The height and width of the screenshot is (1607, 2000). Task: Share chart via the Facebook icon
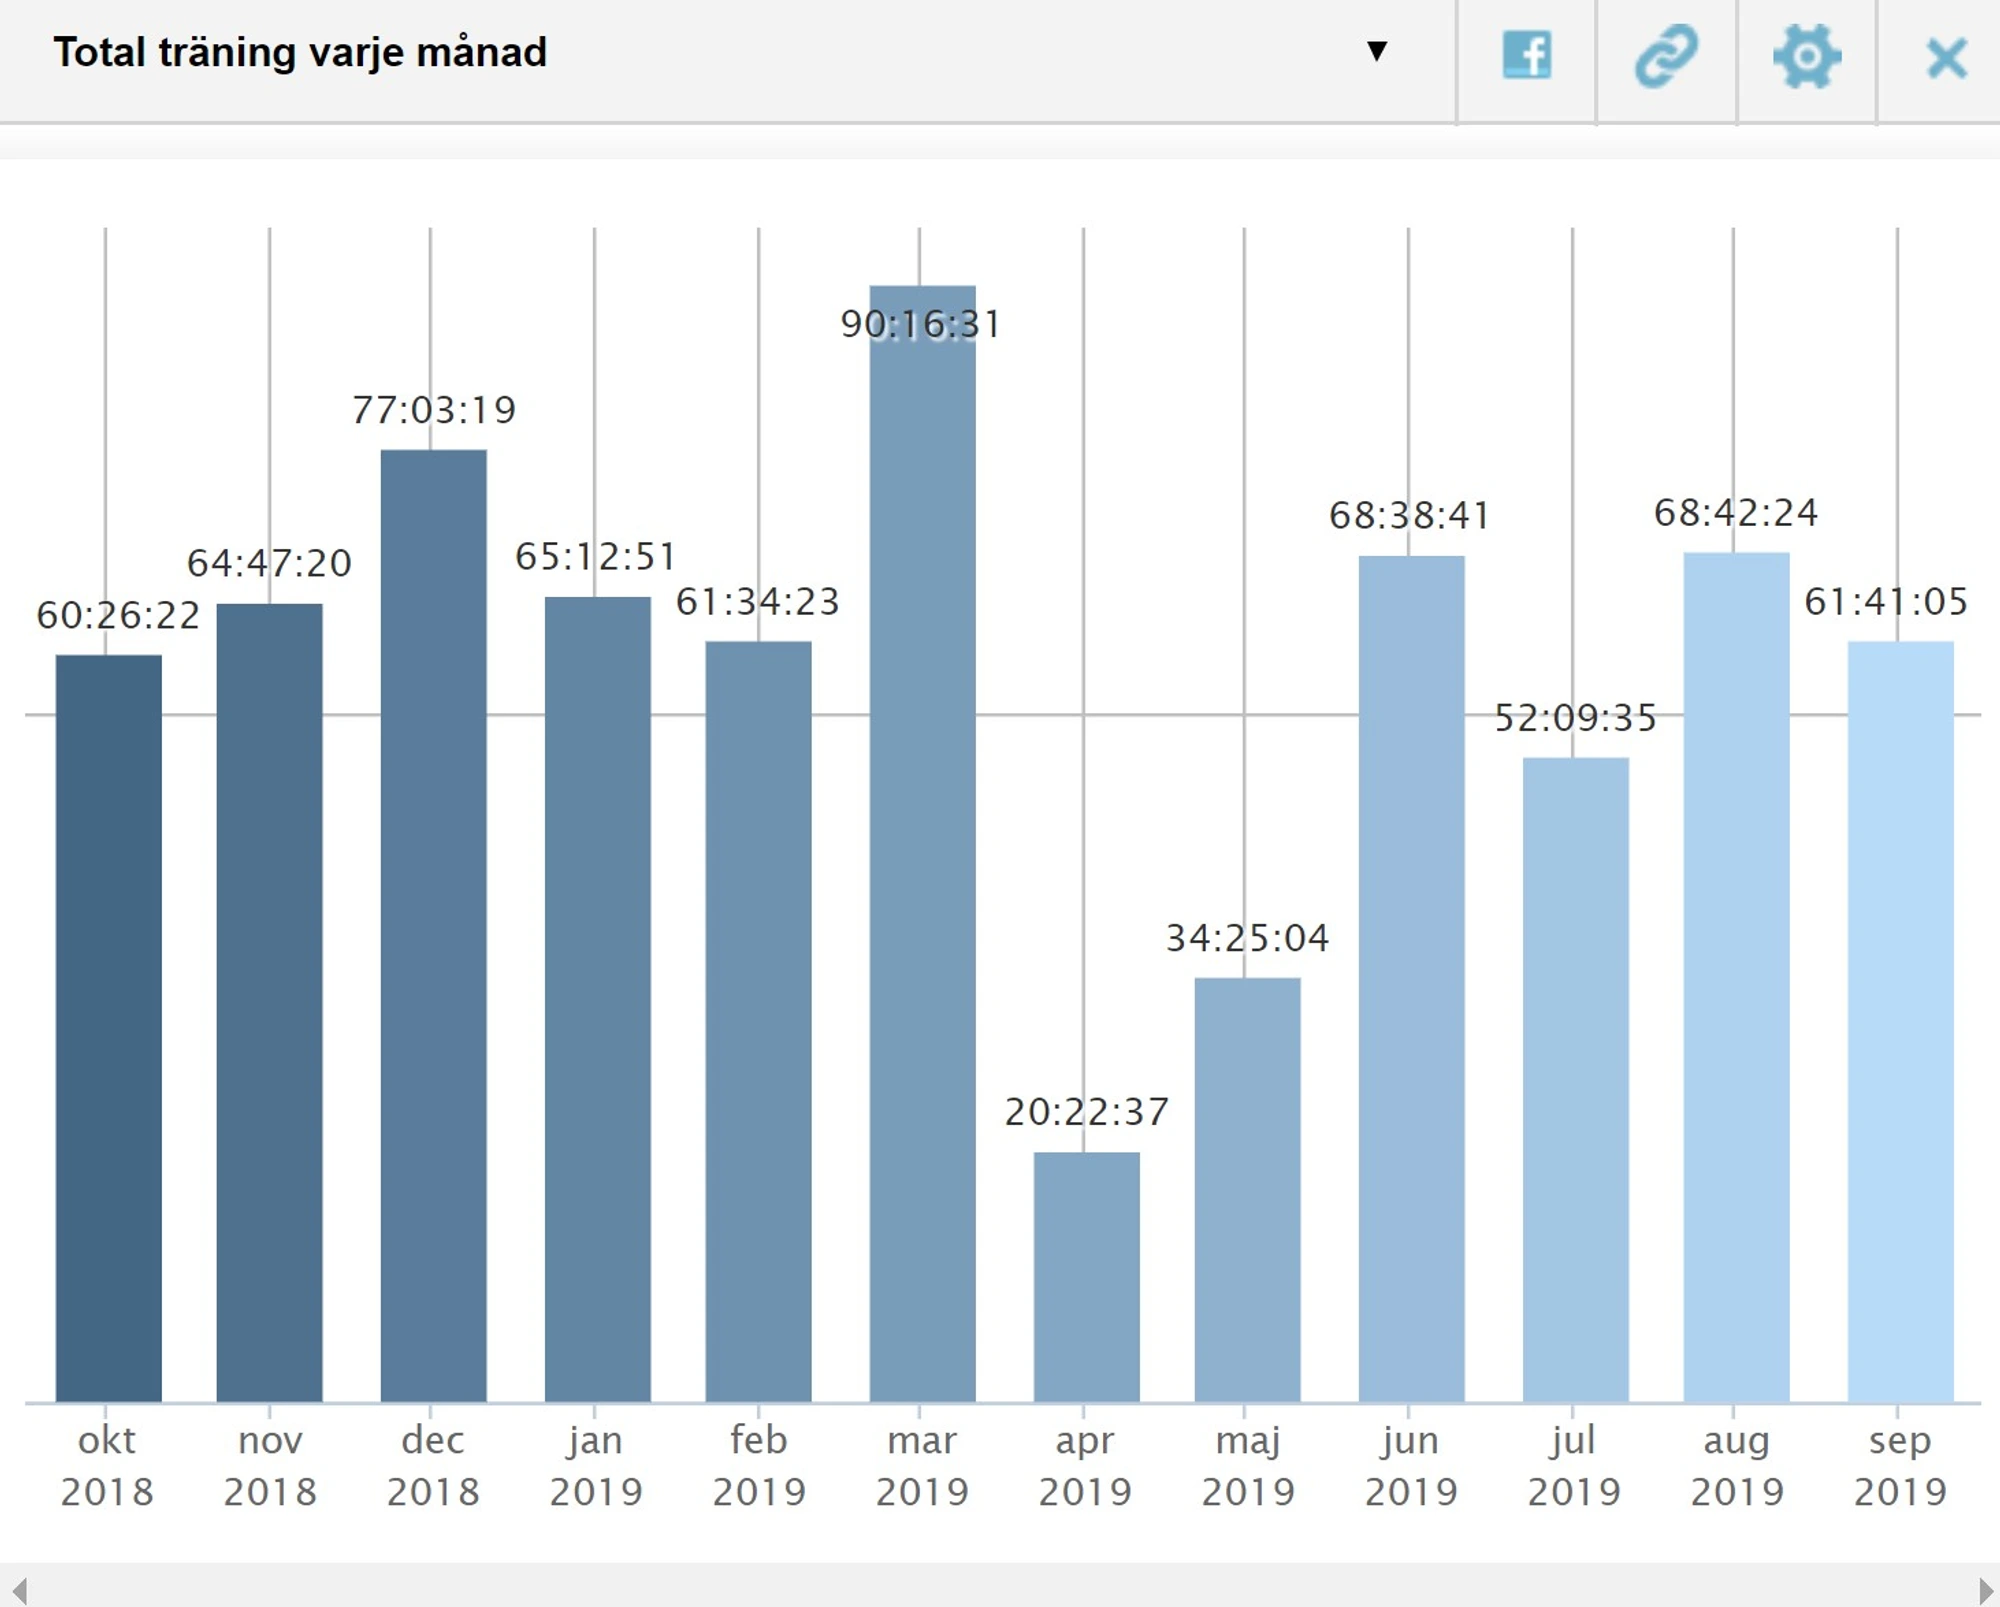click(x=1526, y=55)
